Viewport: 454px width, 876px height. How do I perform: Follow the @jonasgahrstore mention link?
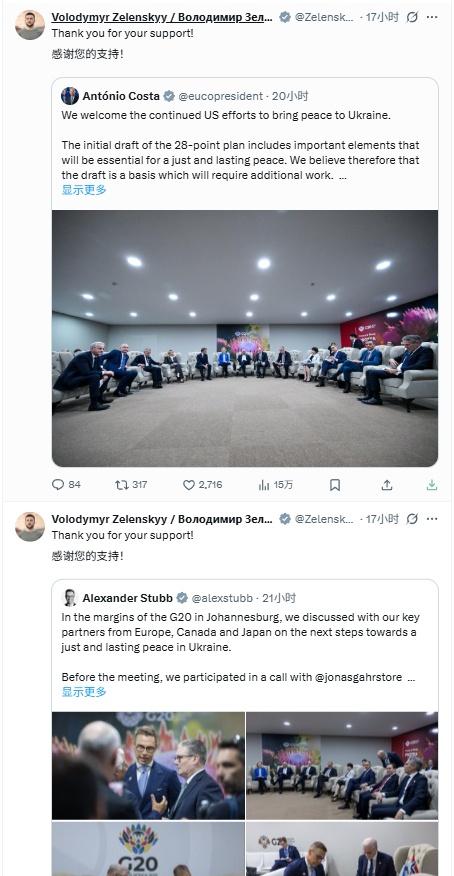359,677
